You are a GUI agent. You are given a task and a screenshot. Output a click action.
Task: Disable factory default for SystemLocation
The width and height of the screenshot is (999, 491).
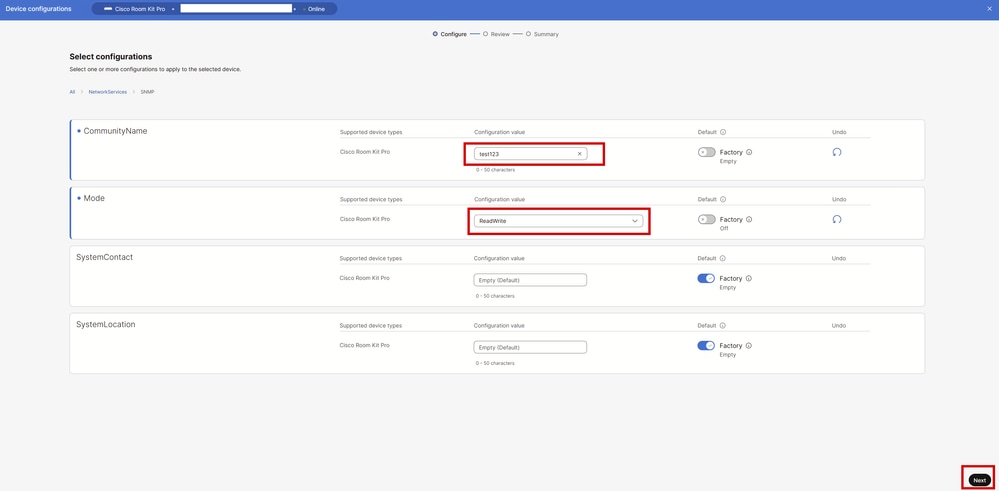[x=706, y=346]
